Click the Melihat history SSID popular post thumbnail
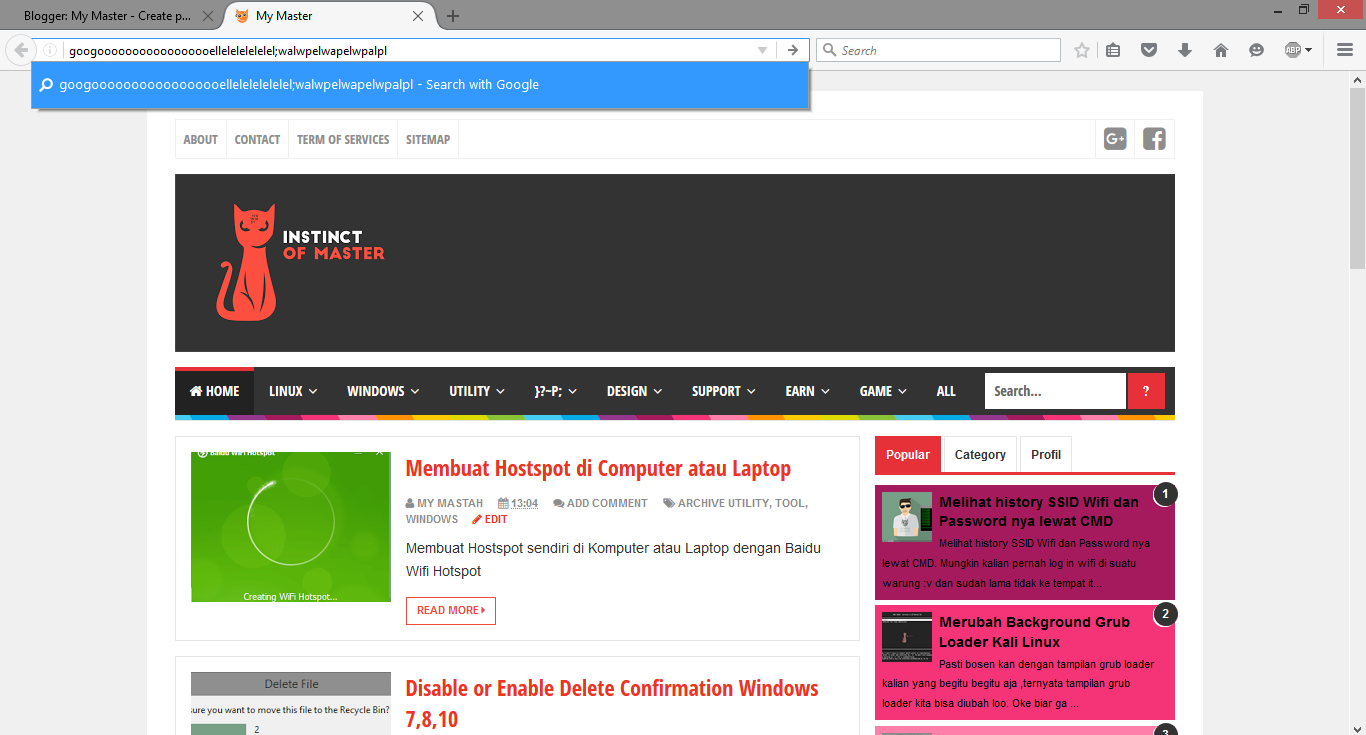 pyautogui.click(x=907, y=517)
